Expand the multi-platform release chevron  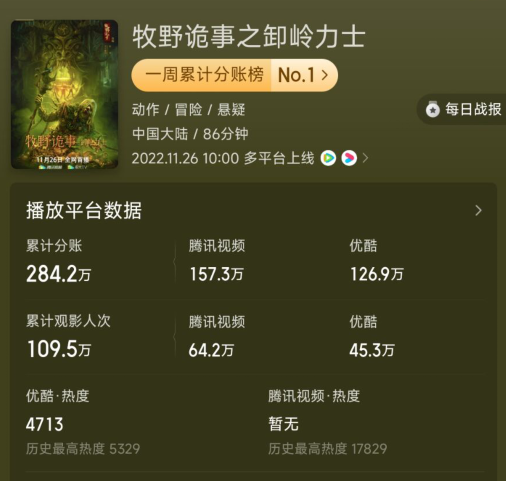[x=365, y=158]
